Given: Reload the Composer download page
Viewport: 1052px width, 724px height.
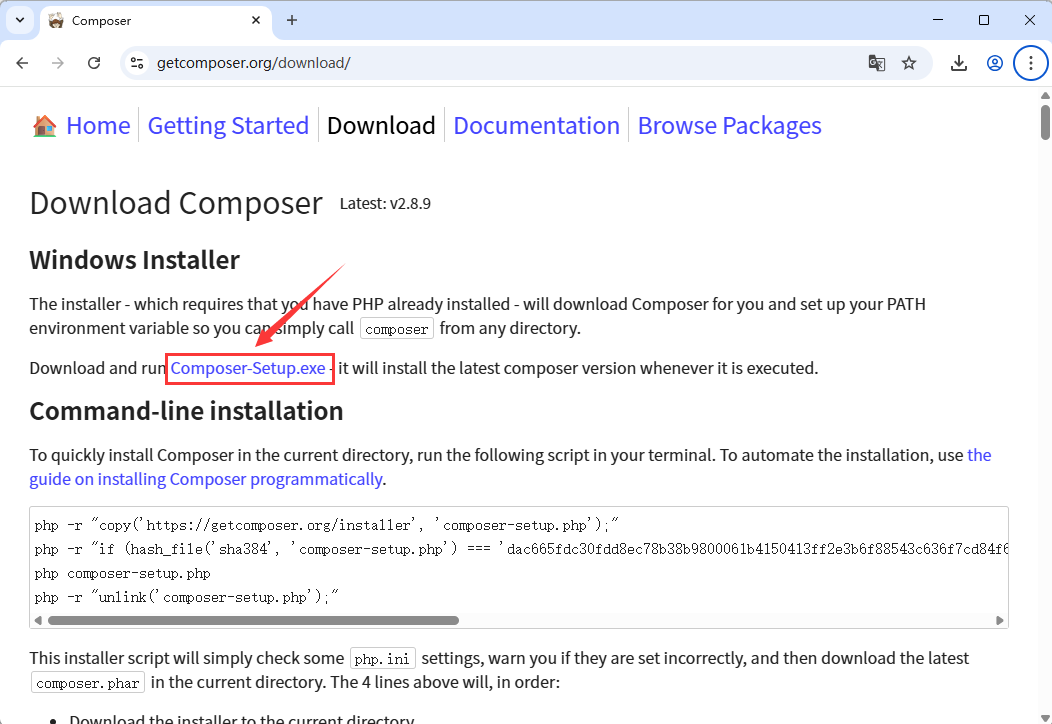Looking at the screenshot, I should 94,63.
